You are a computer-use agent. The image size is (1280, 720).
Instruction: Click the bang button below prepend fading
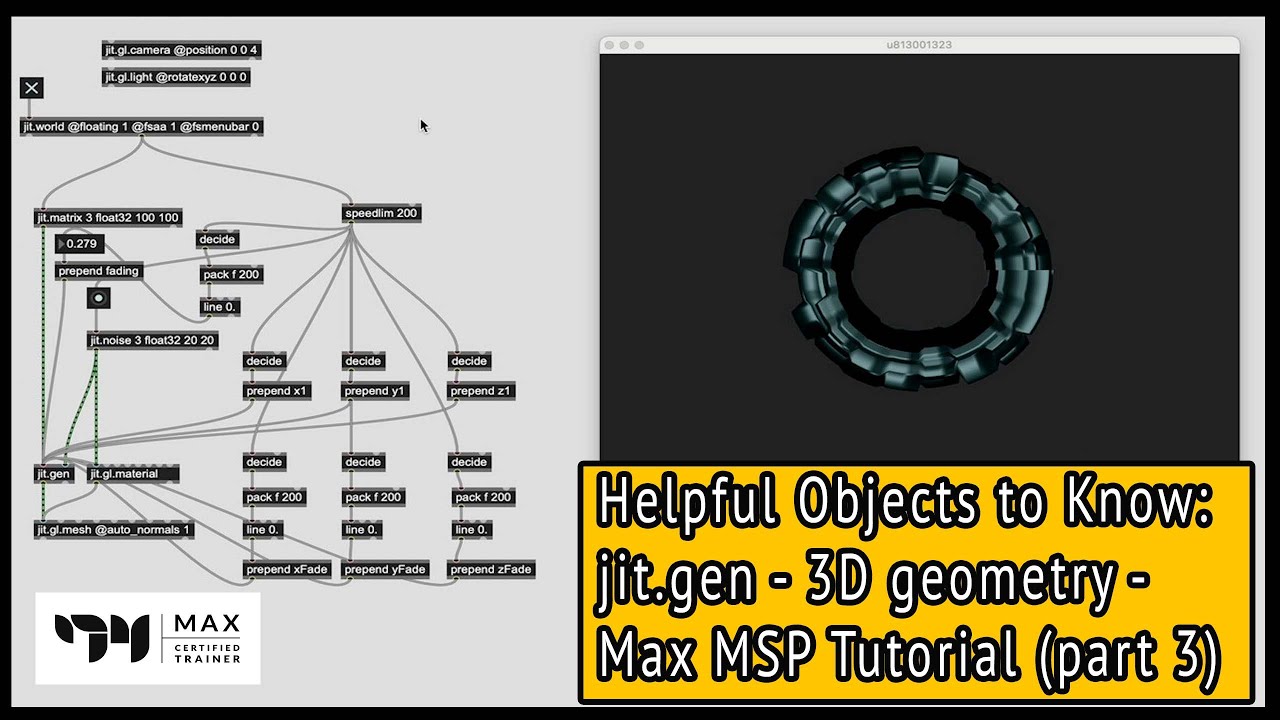click(98, 298)
